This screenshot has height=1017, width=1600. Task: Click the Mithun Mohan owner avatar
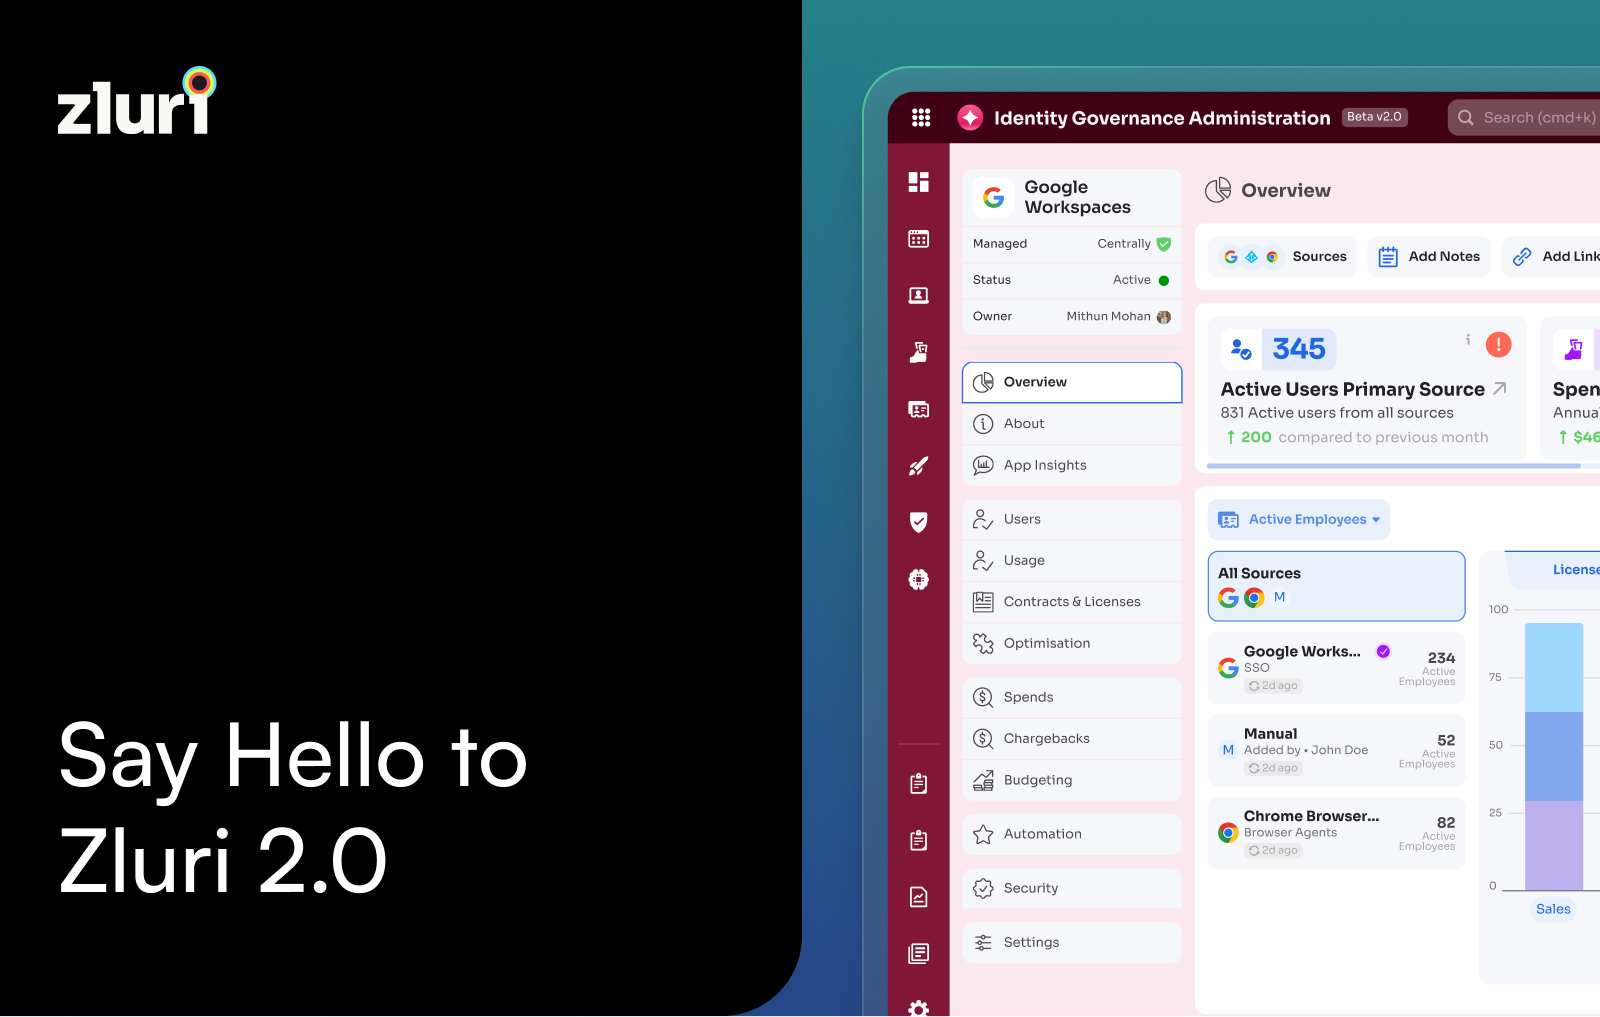[x=1163, y=317]
